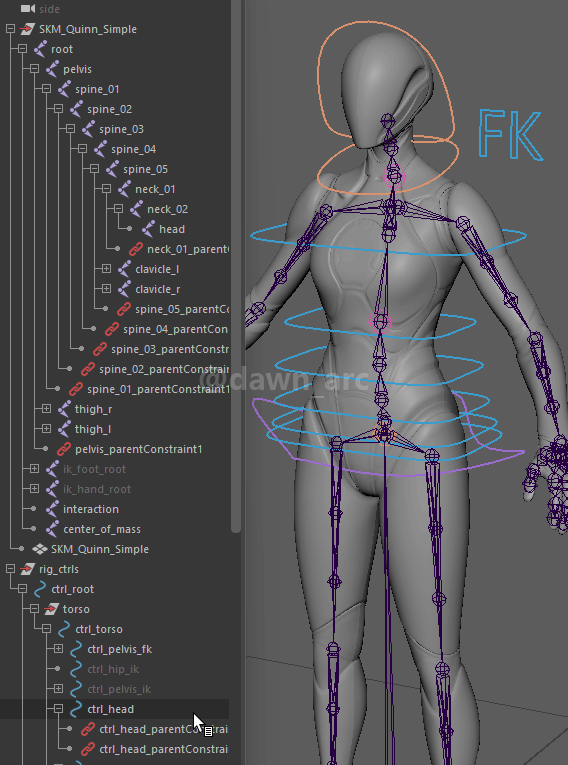Select spine_02_parentConstraint row
Screen dimensions: 568x765
click(164, 369)
